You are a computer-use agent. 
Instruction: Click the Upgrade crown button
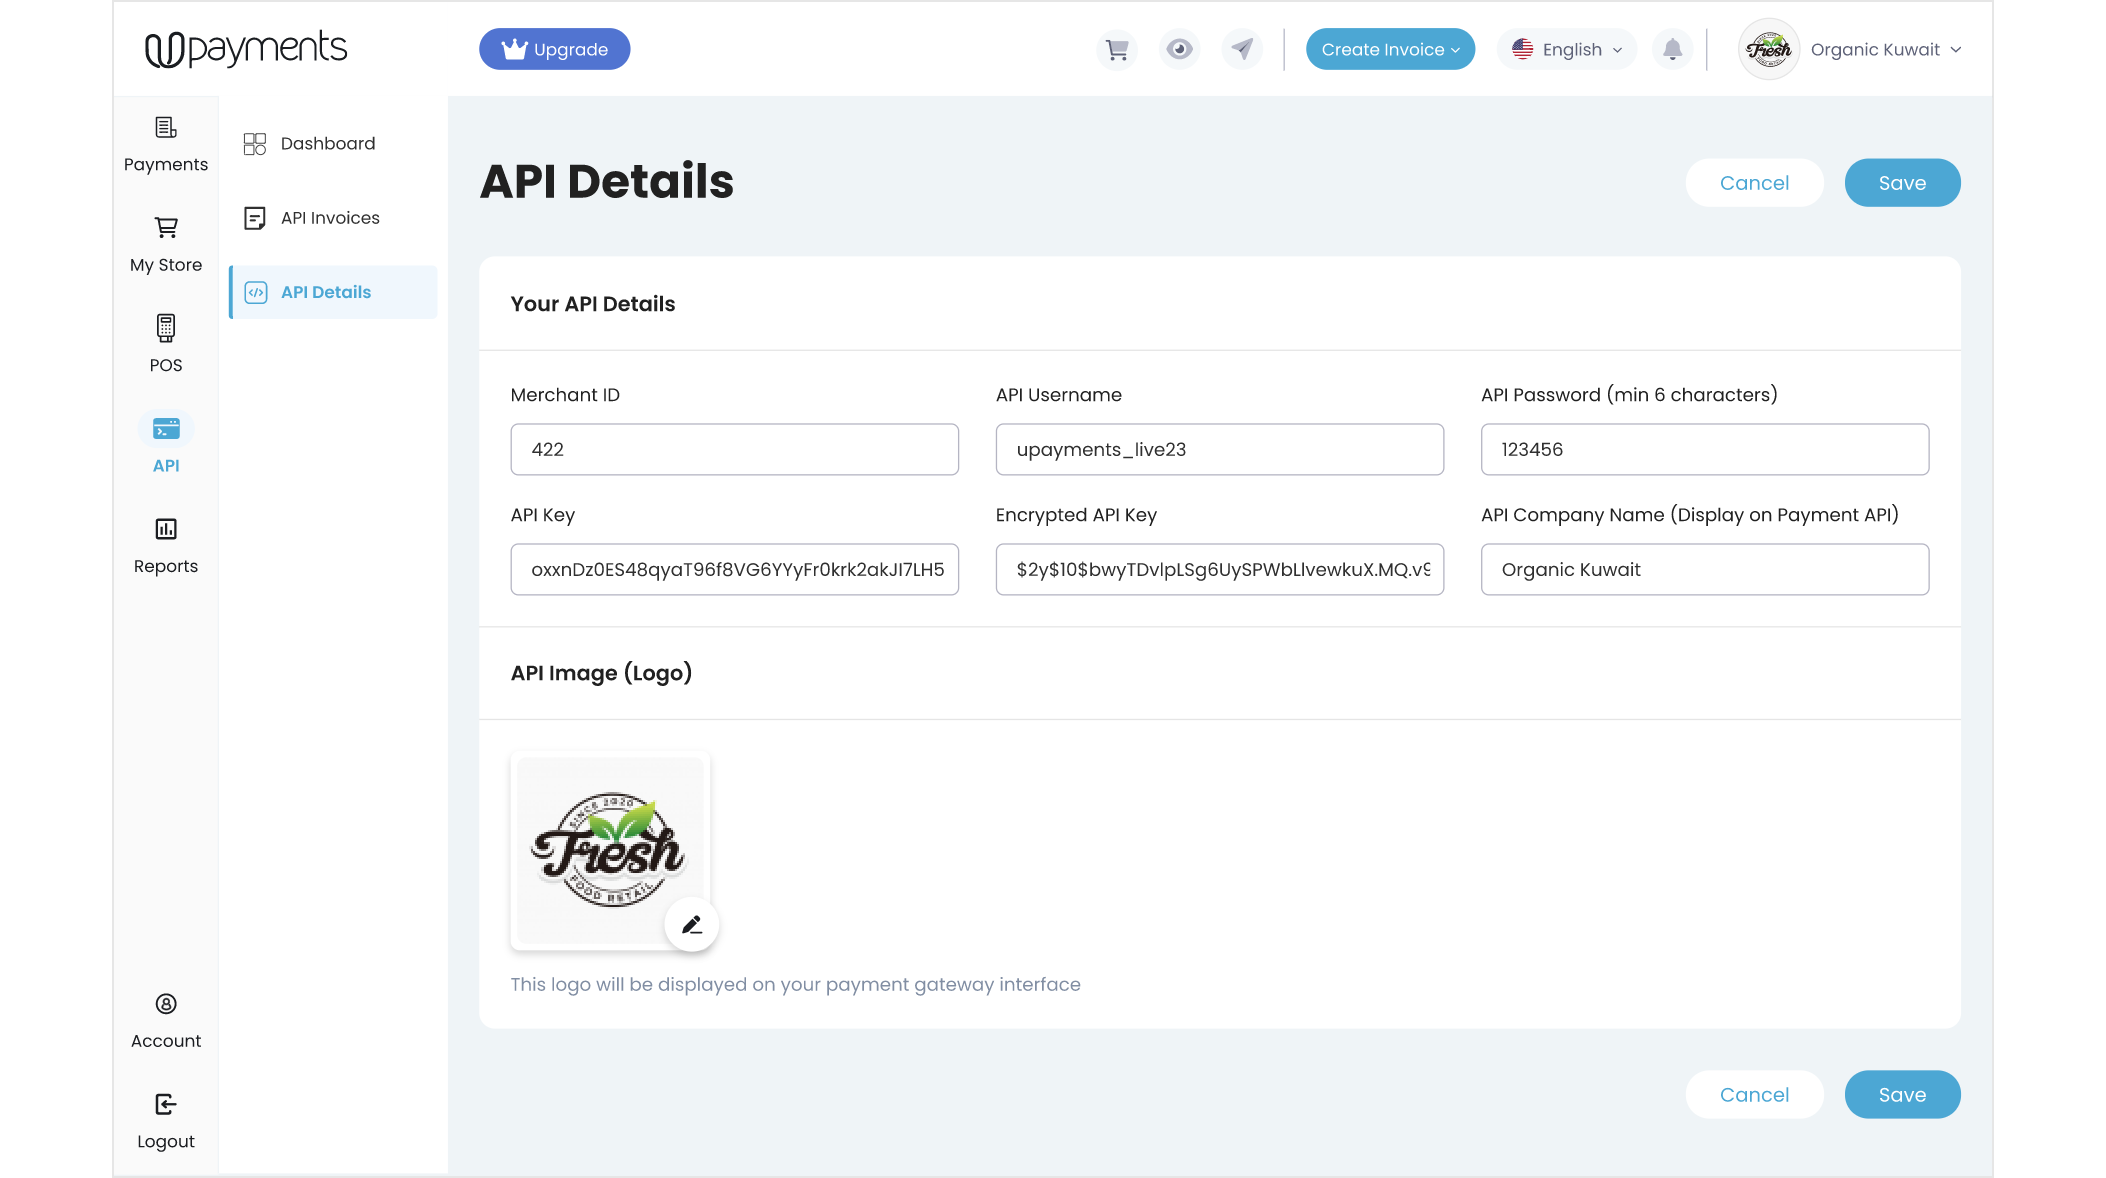coord(554,49)
